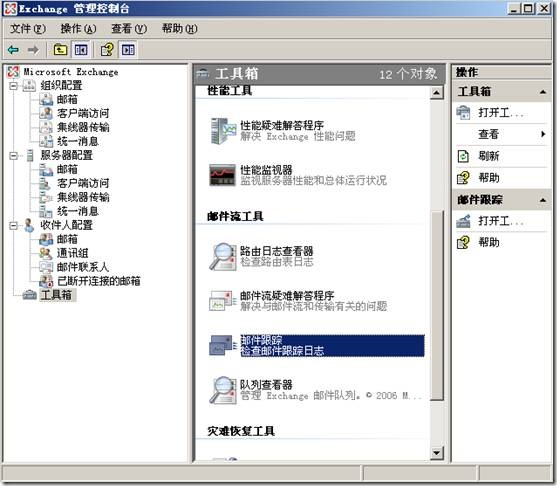Click the results pane scroll down arrow
Screen dimensions: 557x486
(x=436, y=453)
